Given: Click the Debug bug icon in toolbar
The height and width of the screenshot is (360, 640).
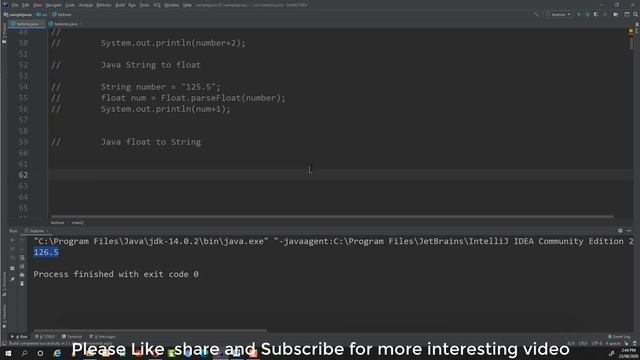Looking at the screenshot, I should point(587,14).
